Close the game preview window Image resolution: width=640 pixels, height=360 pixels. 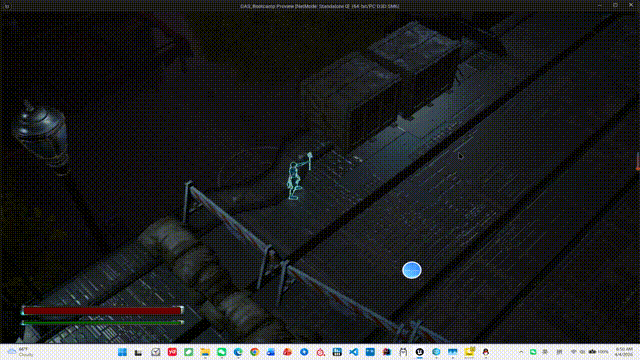tap(631, 6)
